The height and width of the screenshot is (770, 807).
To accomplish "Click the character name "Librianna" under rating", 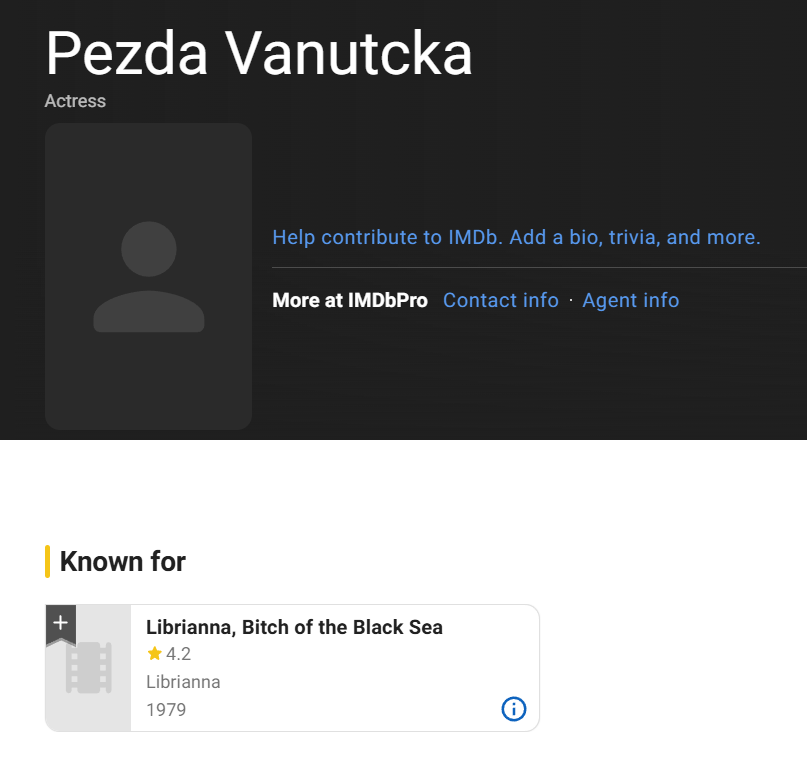I will [183, 682].
